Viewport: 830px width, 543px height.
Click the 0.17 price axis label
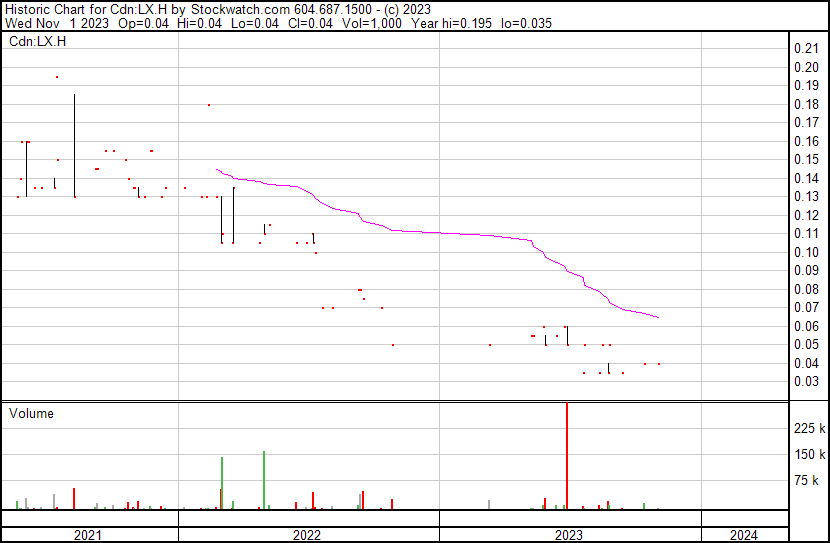[807, 122]
